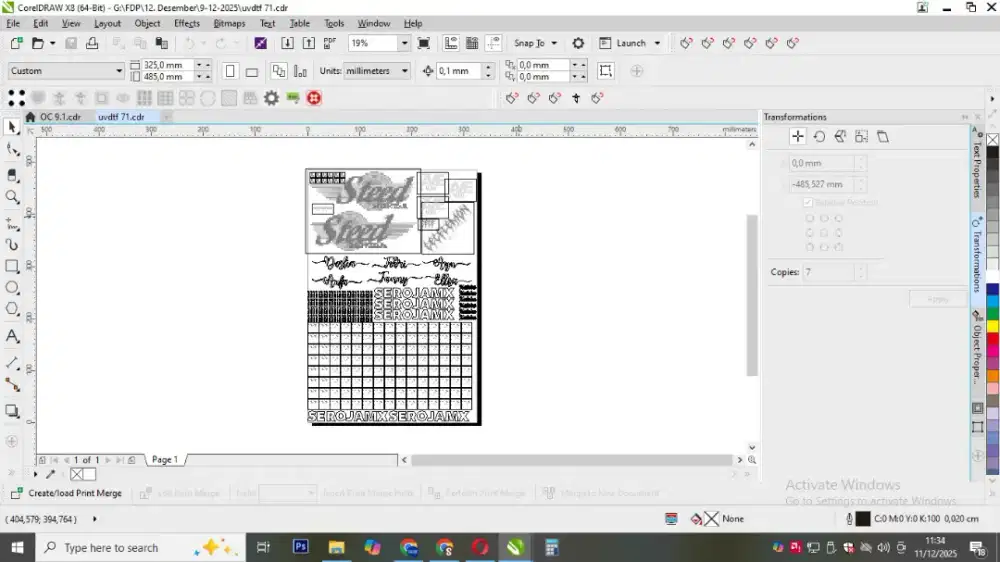The height and width of the screenshot is (562, 1000).
Task: Open the Scale and Mirror transformation tab
Action: coord(841,137)
